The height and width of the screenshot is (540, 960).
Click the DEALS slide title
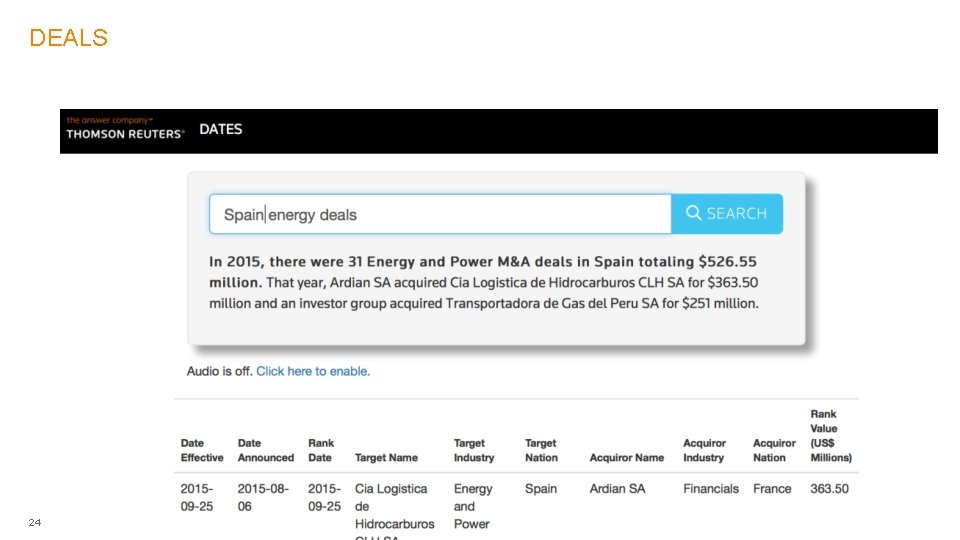[x=68, y=38]
